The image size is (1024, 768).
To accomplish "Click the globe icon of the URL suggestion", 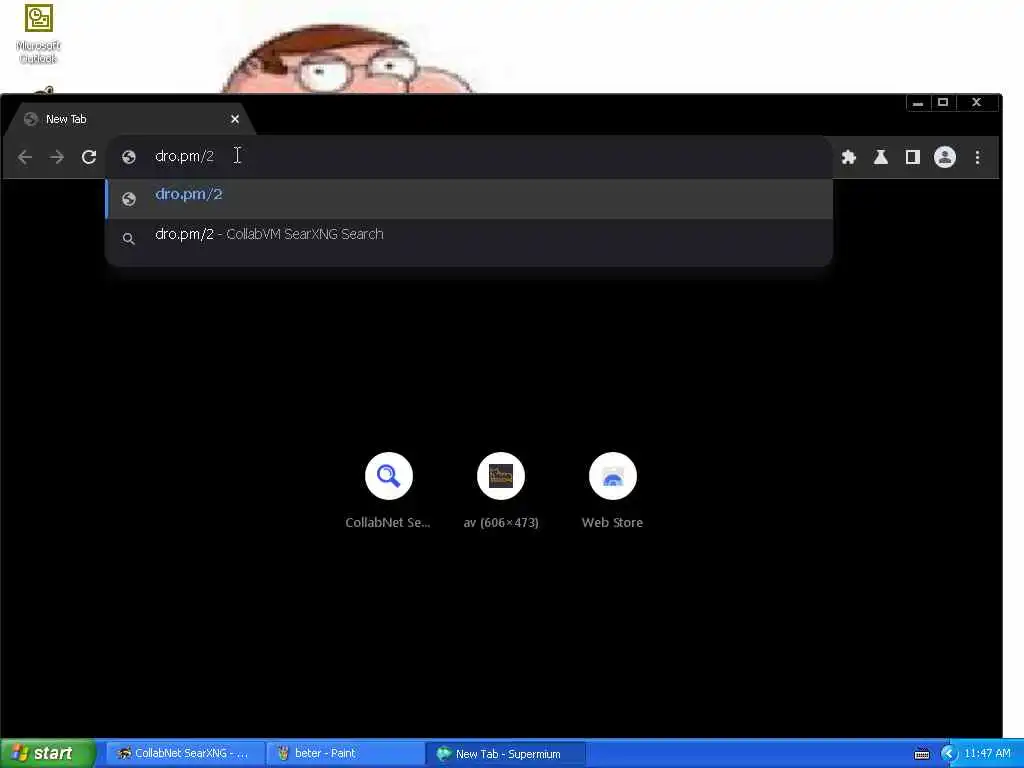I will coord(129,199).
